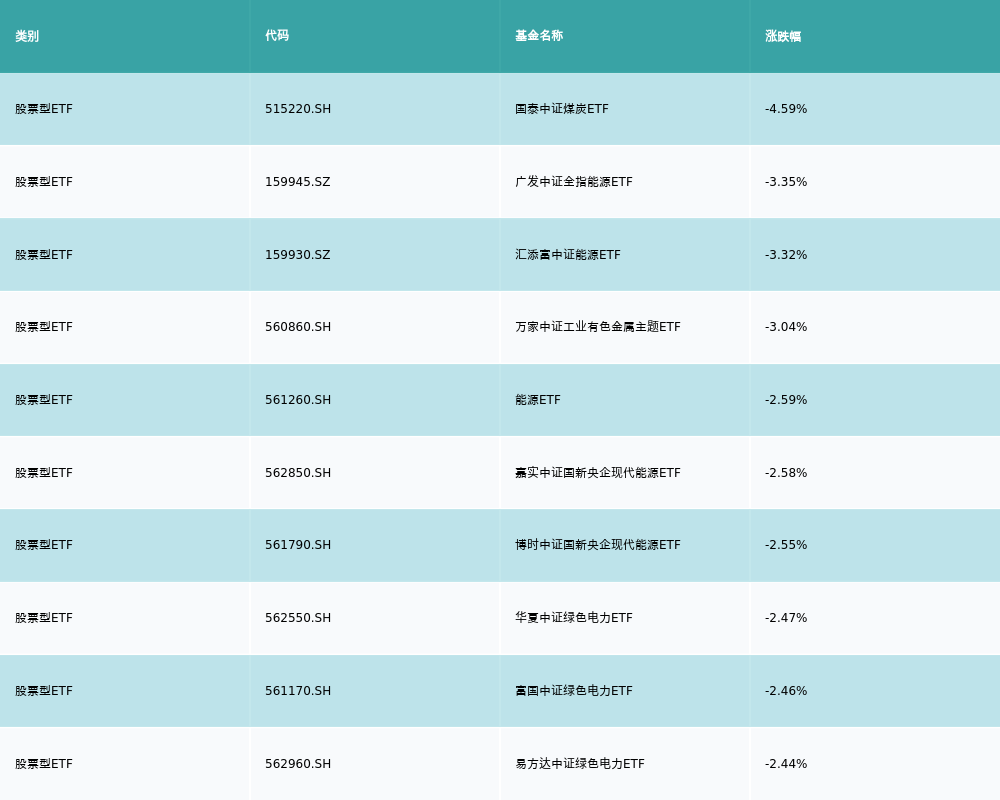Viewport: 1000px width, 800px height.
Task: Select code 562850.SH
Action: (x=298, y=473)
